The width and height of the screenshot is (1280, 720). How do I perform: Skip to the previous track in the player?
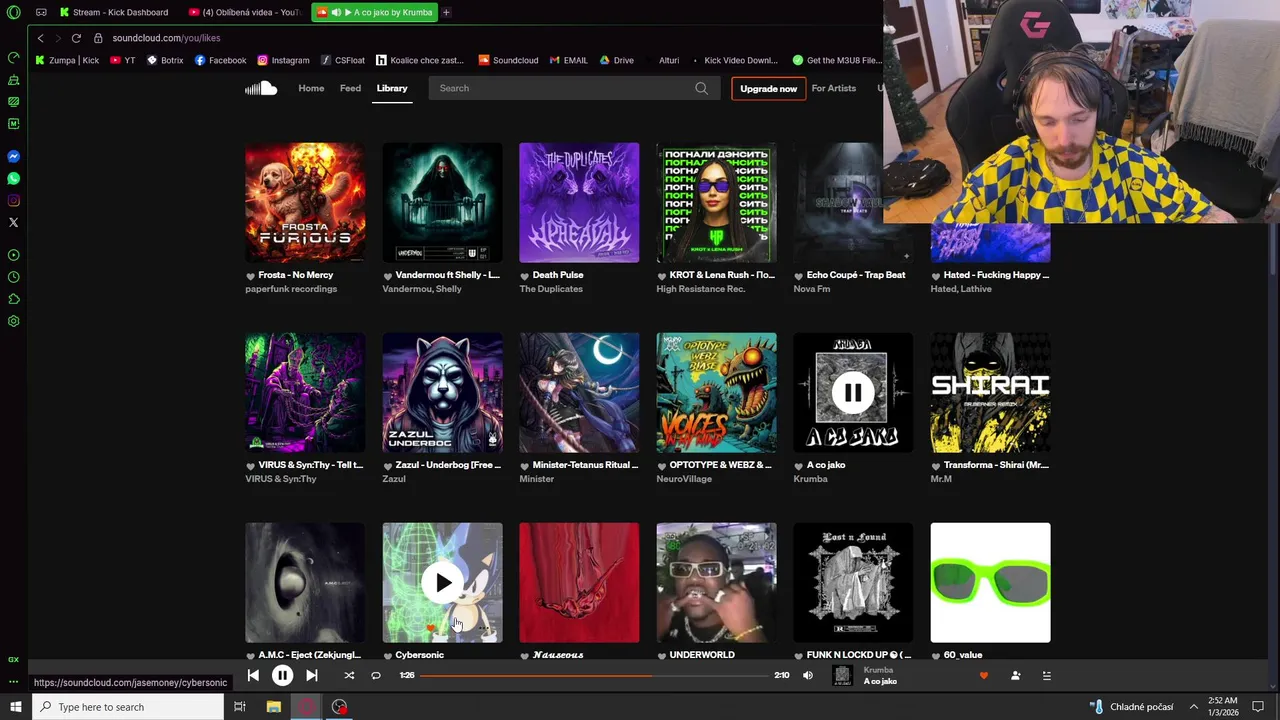pyautogui.click(x=253, y=676)
